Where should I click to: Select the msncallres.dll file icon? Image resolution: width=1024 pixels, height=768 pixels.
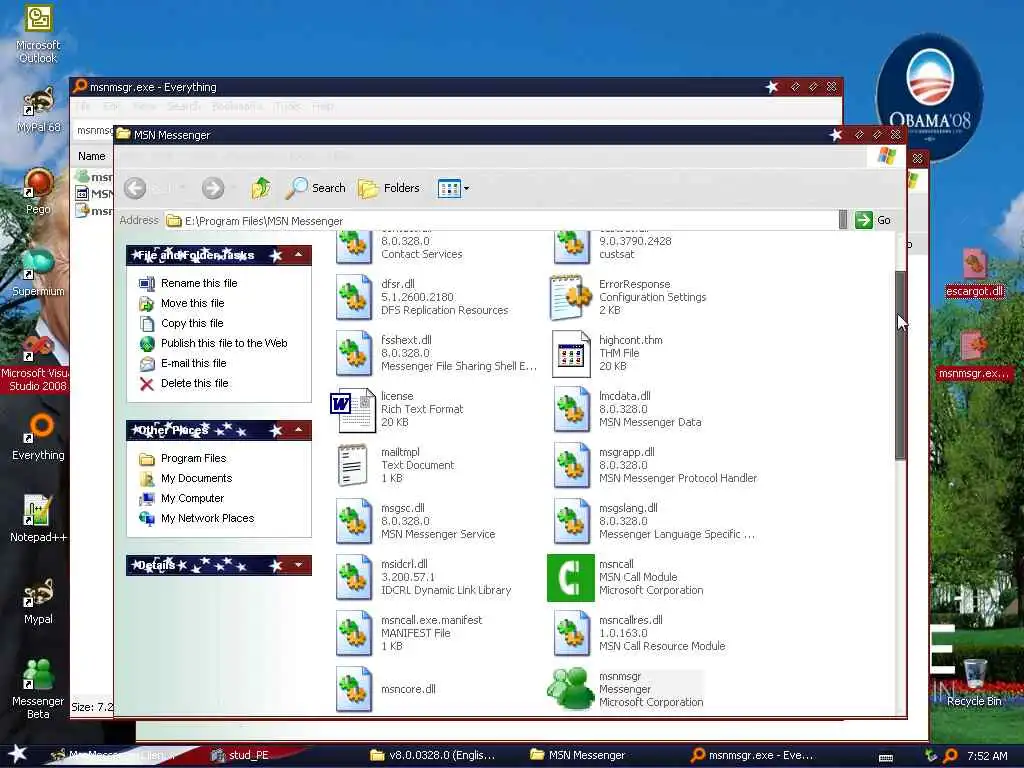pyautogui.click(x=572, y=633)
